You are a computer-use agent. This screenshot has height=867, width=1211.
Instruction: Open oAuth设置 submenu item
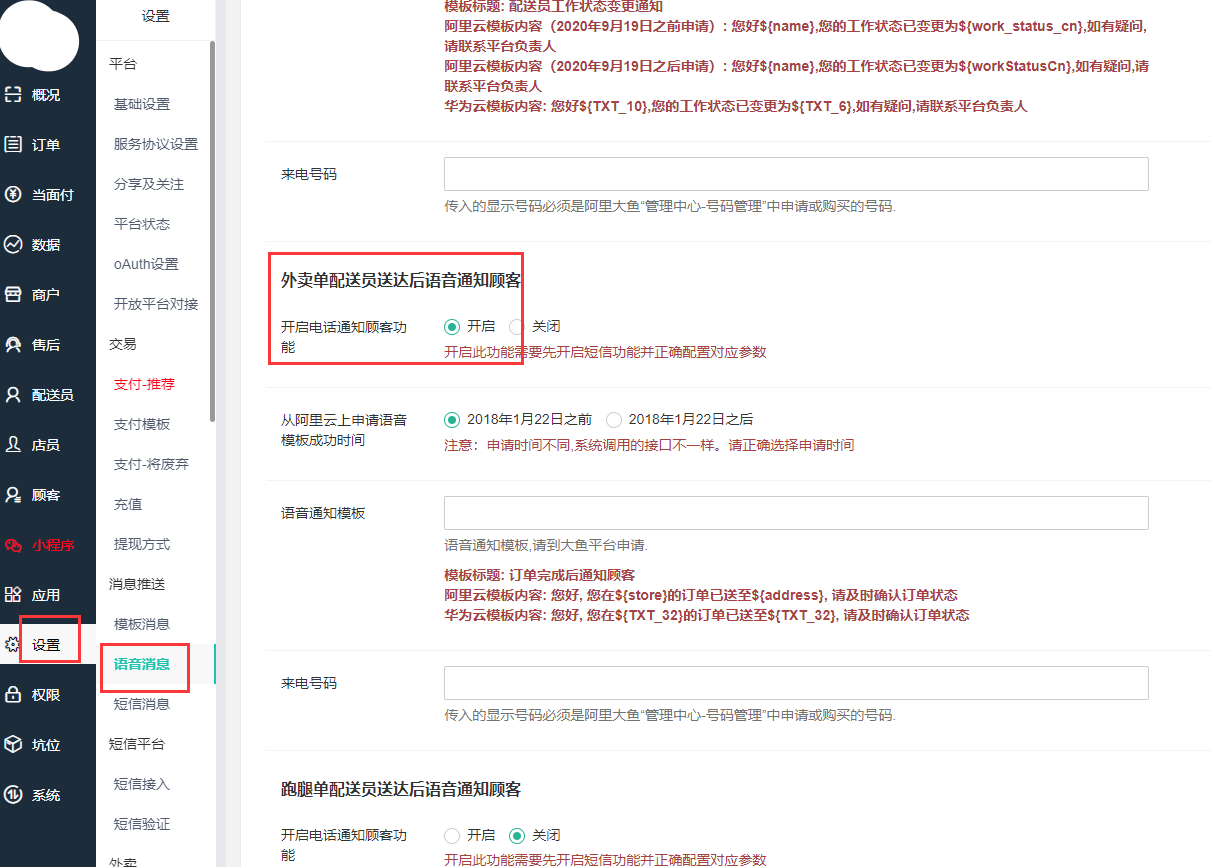pos(146,264)
